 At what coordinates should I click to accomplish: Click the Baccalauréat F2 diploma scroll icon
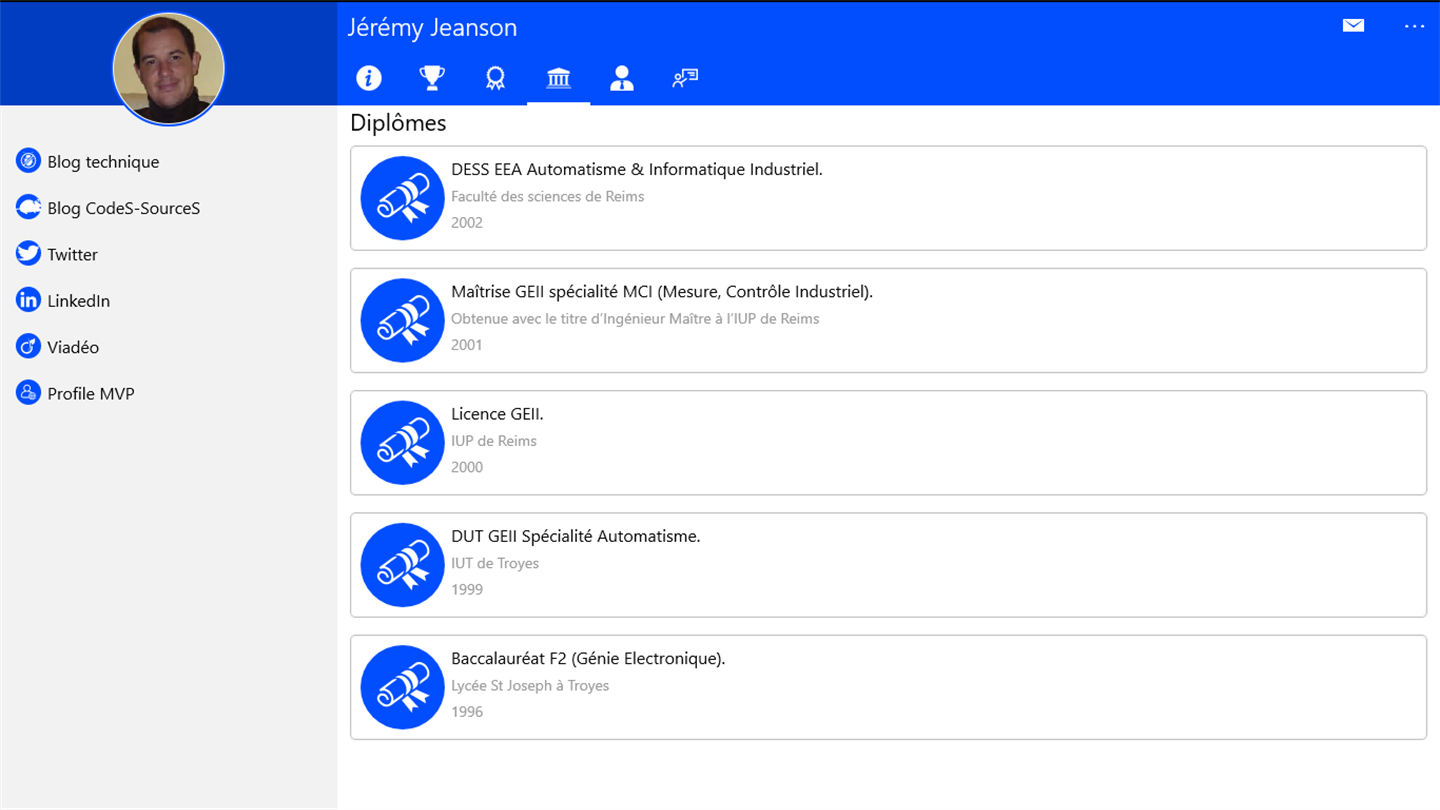402,687
